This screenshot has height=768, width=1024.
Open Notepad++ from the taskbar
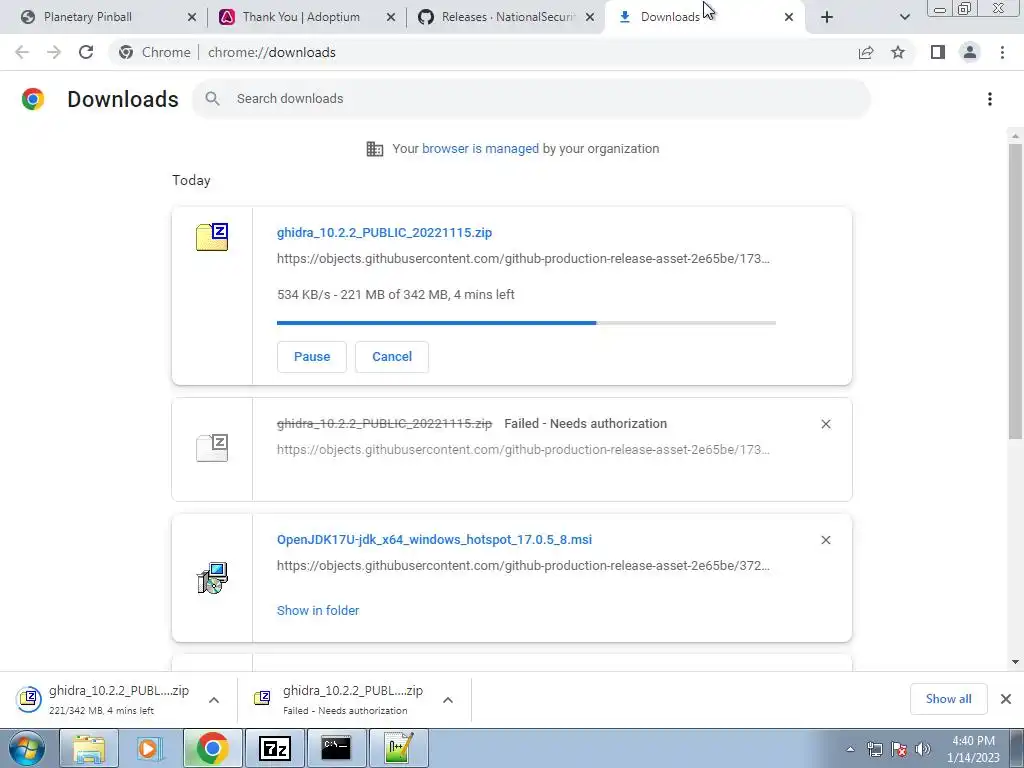398,748
